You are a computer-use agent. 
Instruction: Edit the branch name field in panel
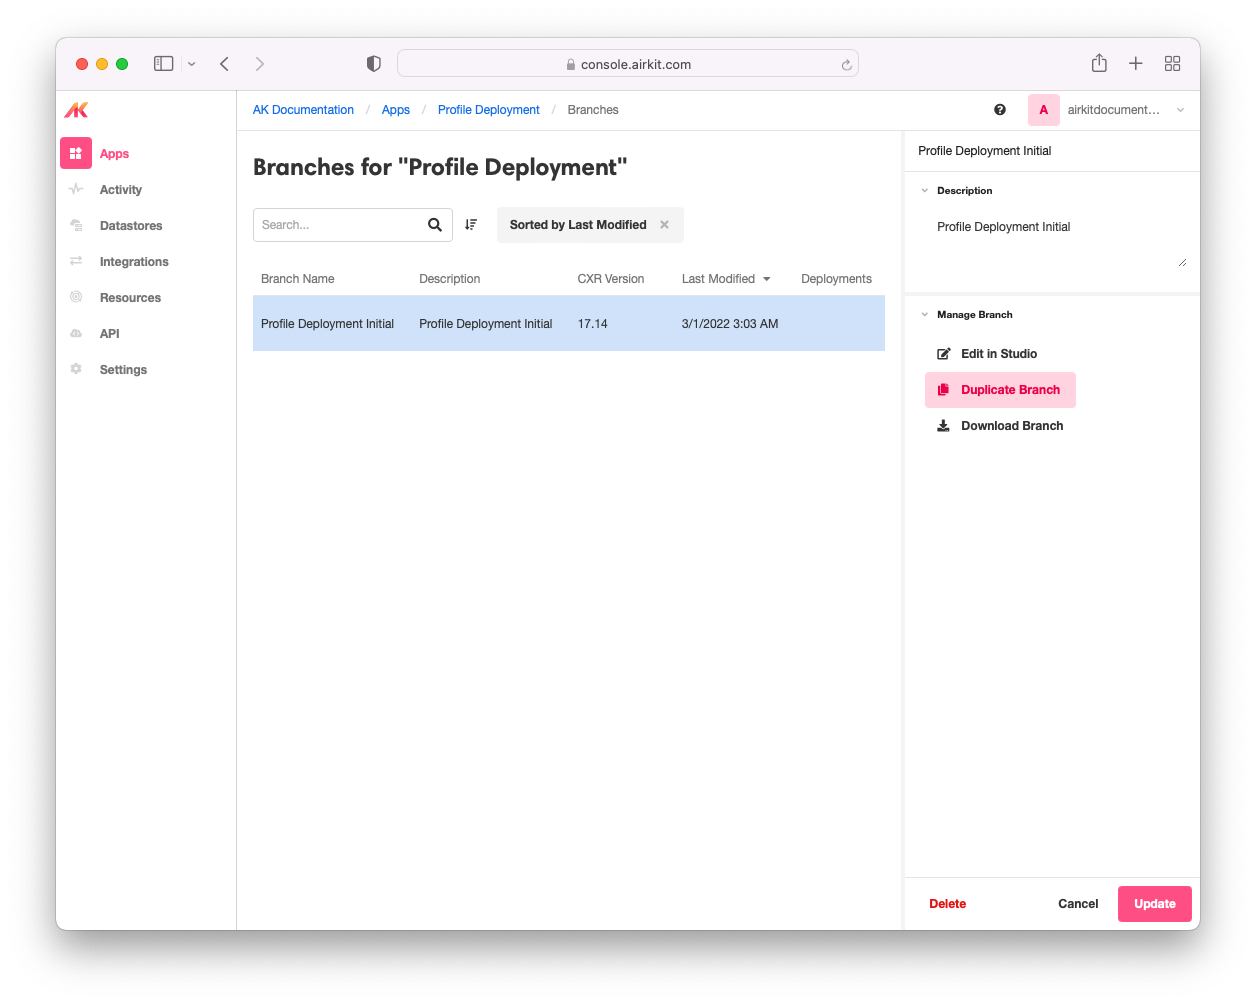[1052, 151]
